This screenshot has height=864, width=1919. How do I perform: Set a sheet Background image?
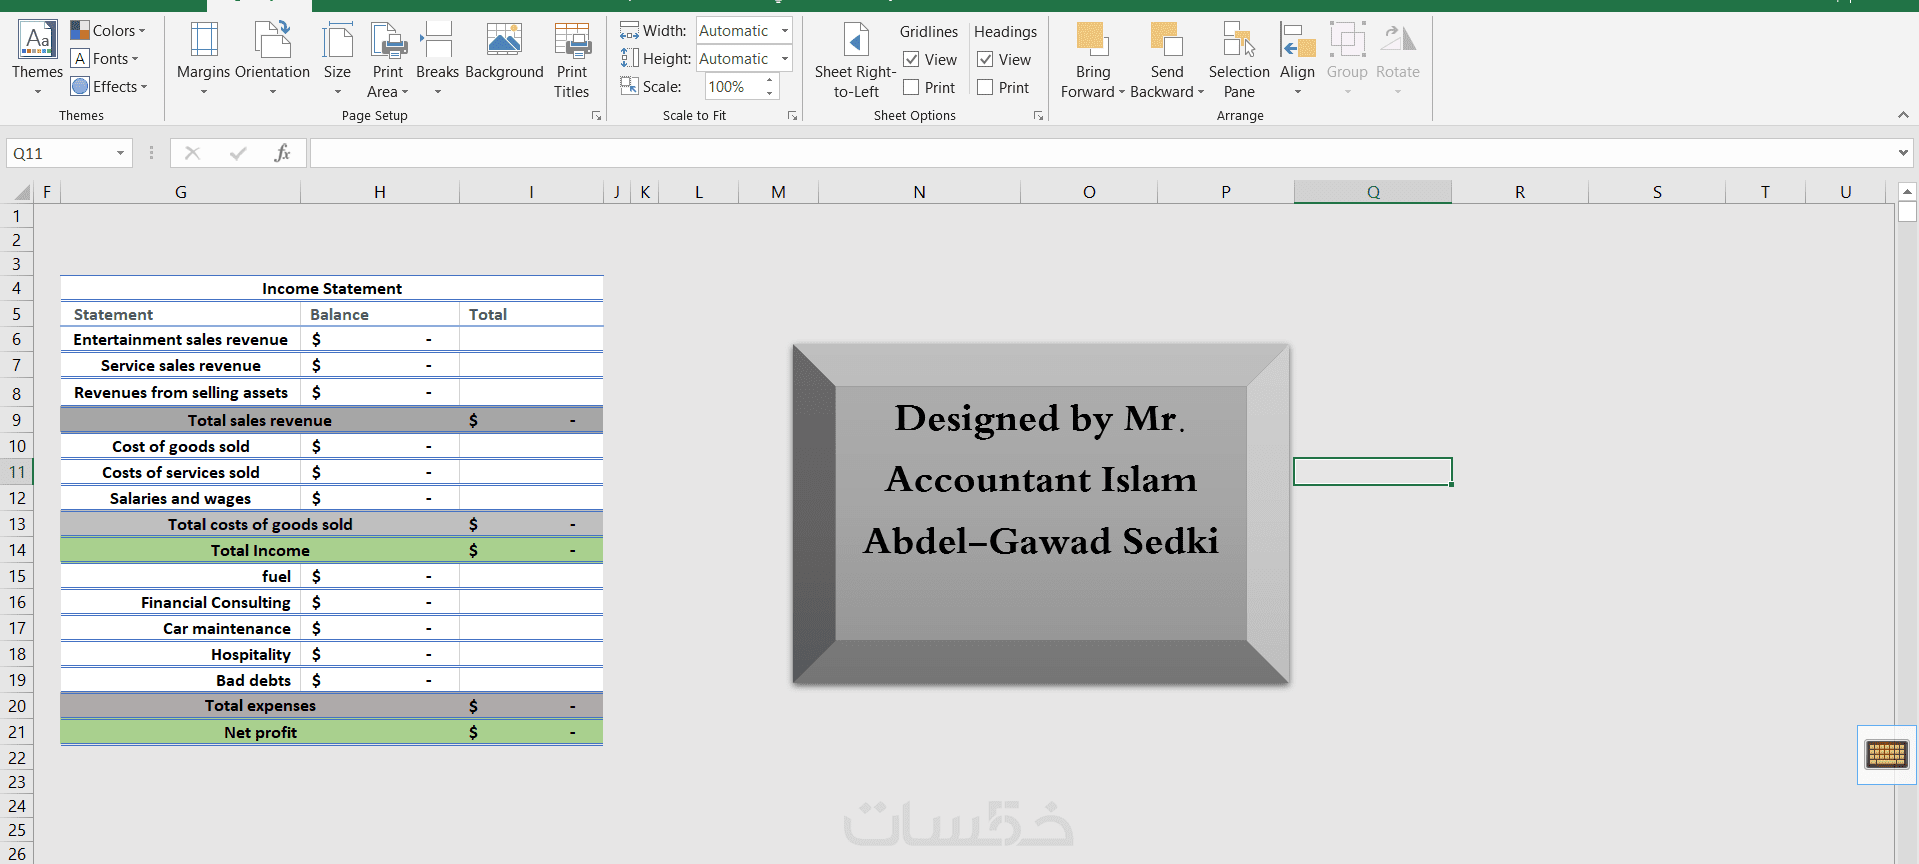pyautogui.click(x=504, y=52)
